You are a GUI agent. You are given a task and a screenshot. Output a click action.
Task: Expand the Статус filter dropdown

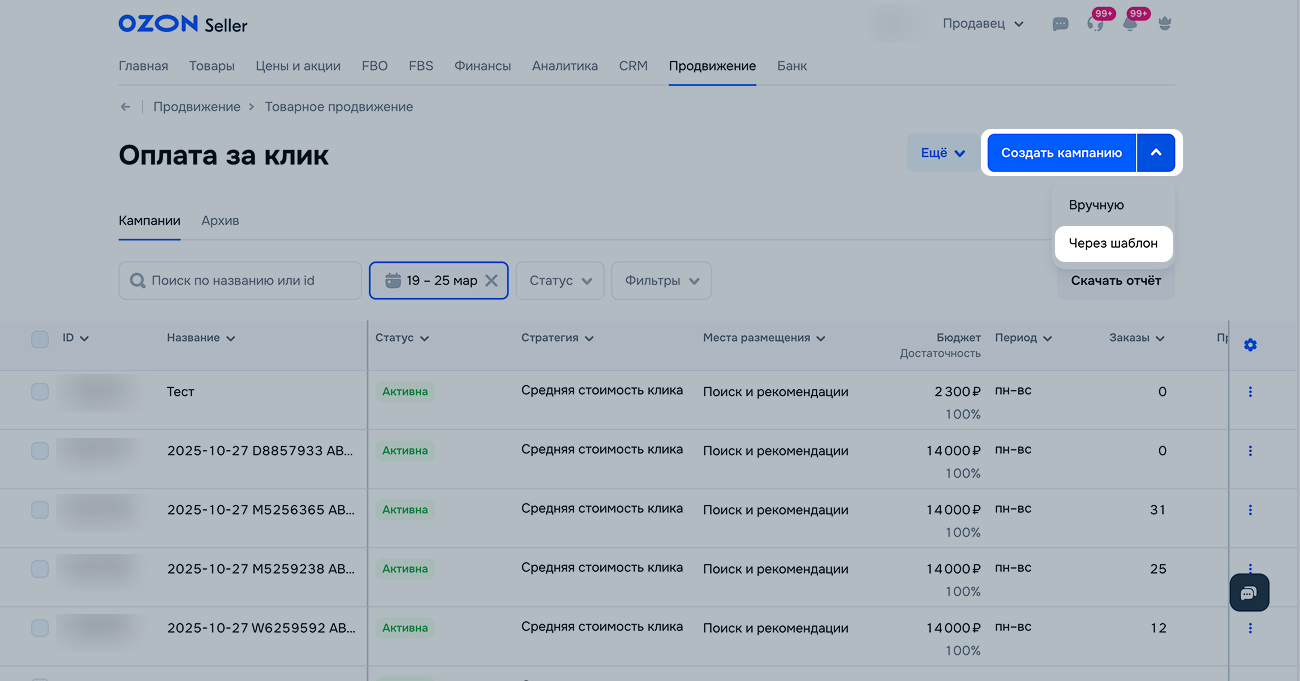(x=560, y=281)
